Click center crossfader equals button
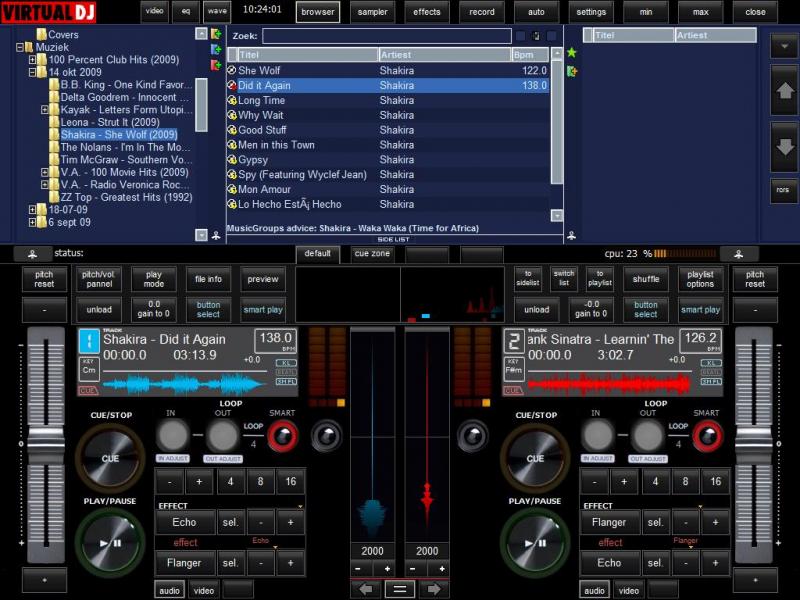The width and height of the screenshot is (800, 600). pyautogui.click(x=399, y=589)
